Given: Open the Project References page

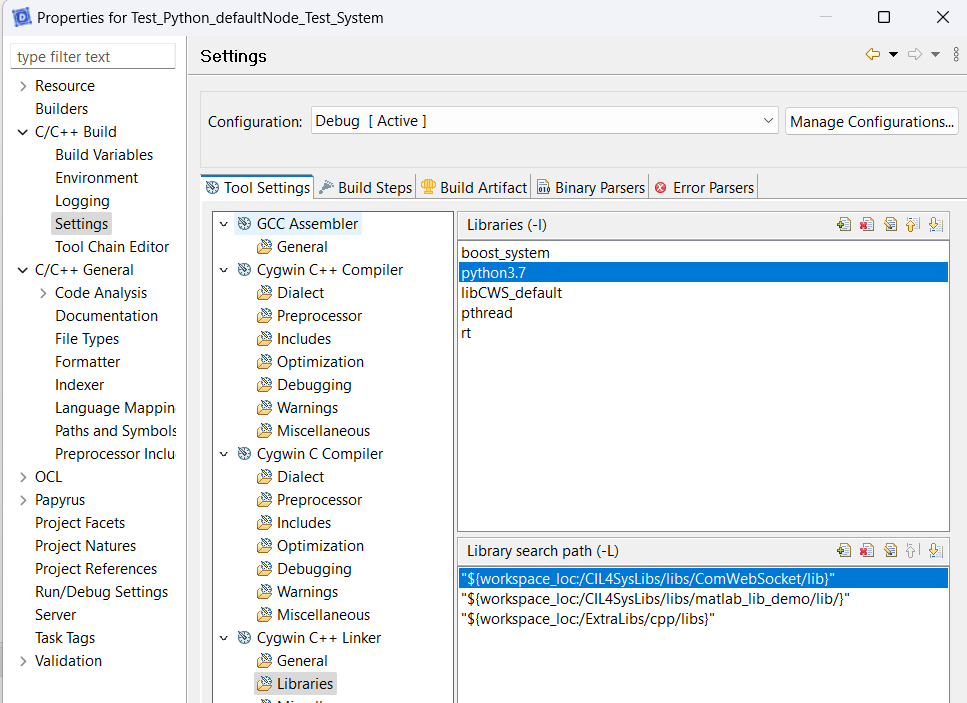Looking at the screenshot, I should (x=96, y=569).
